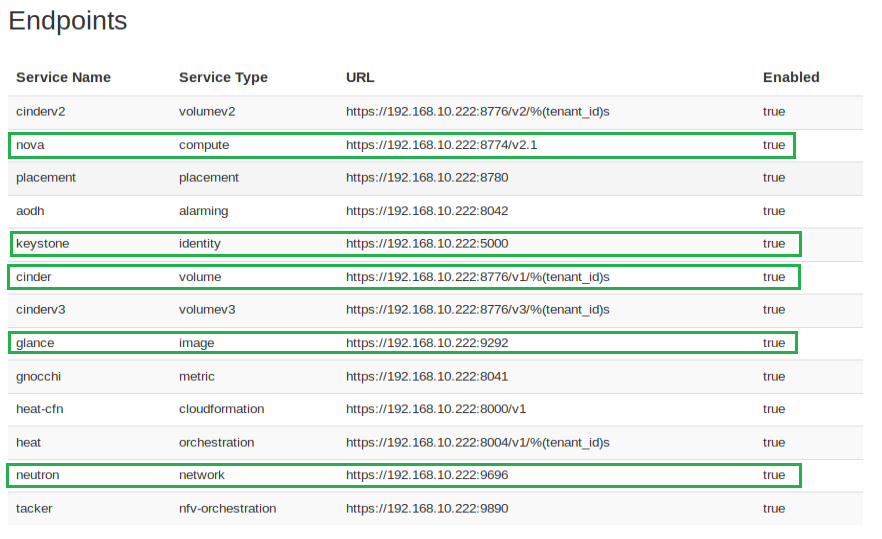882x539 pixels.
Task: Click the cinderv2 service name
Action: pyautogui.click(x=41, y=112)
